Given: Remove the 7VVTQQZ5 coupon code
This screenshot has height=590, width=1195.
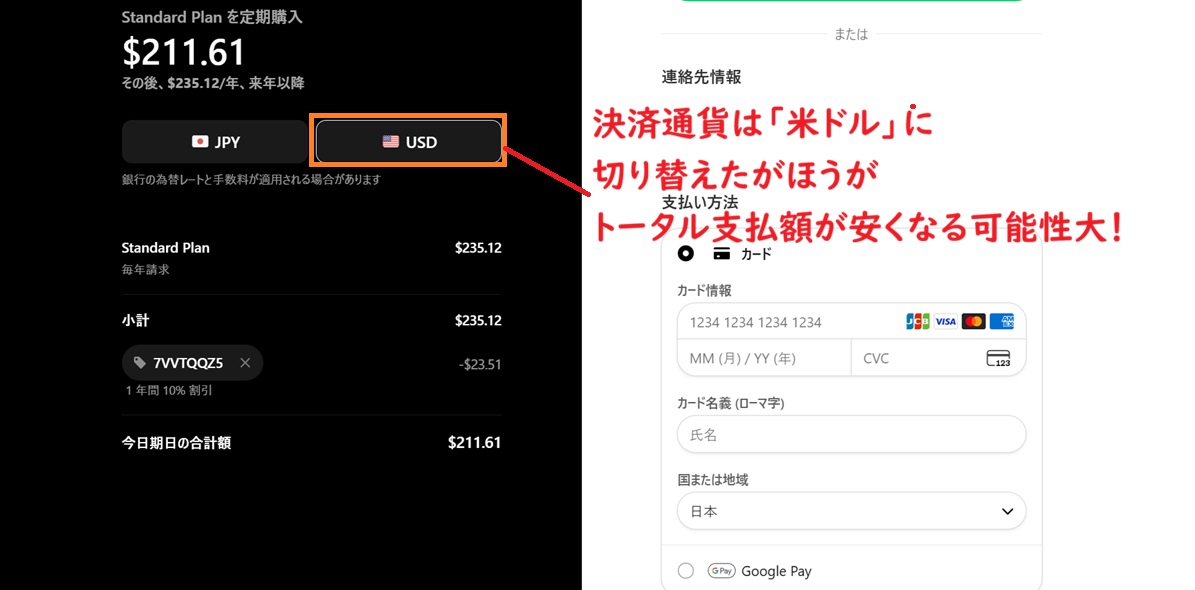Looking at the screenshot, I should pyautogui.click(x=245, y=363).
